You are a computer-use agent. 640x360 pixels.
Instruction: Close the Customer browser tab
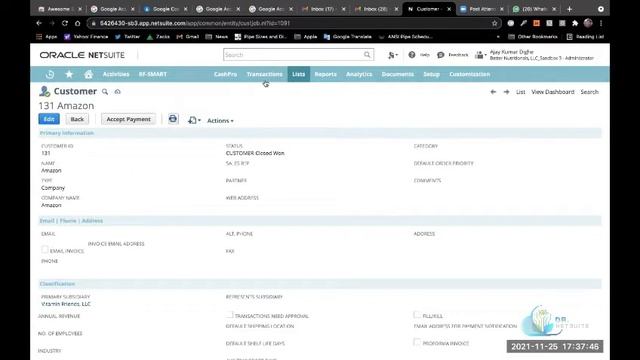point(449,9)
